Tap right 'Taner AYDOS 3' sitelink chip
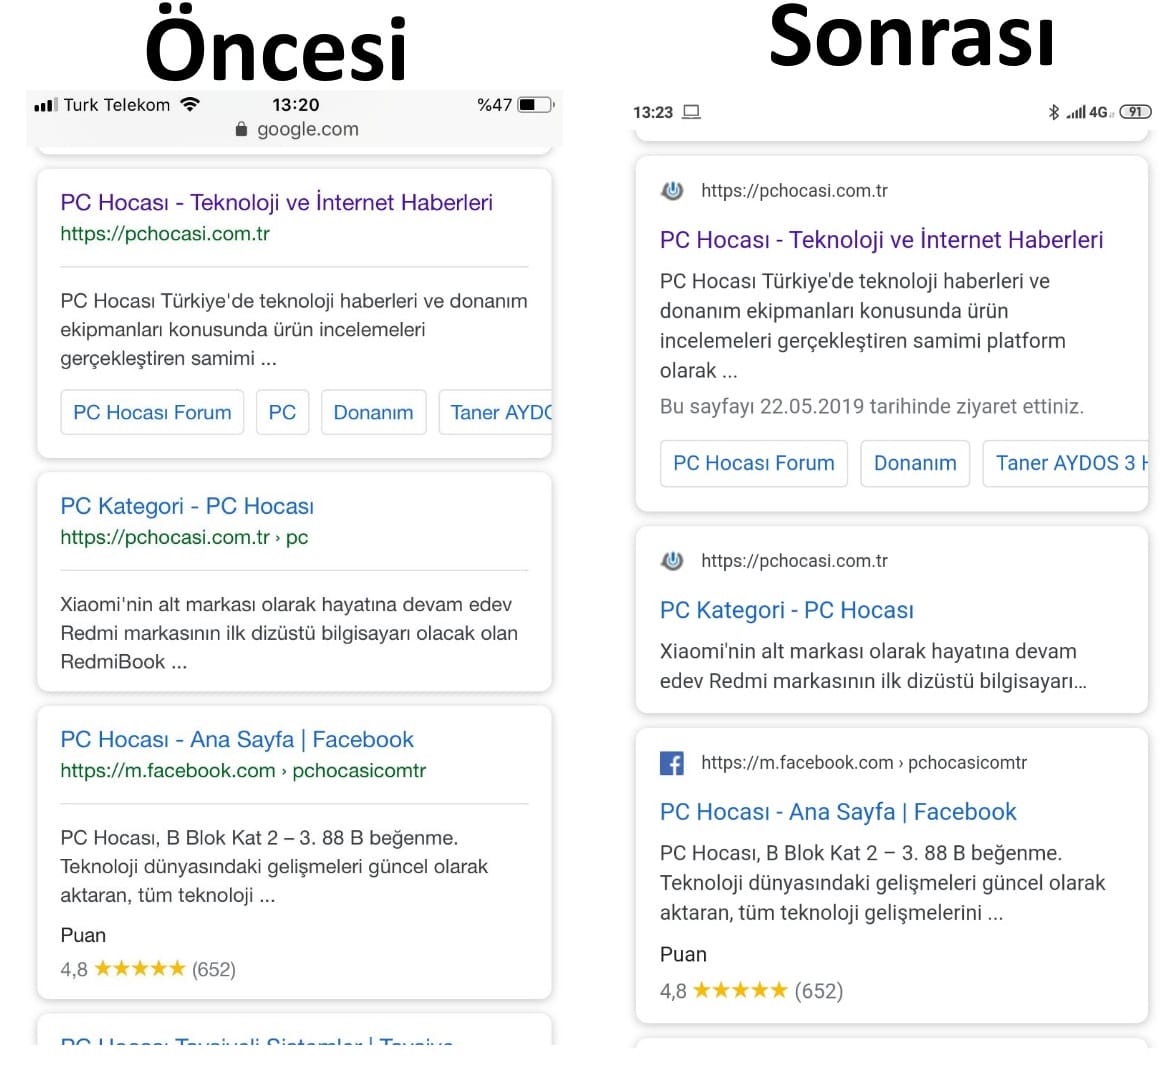The height and width of the screenshot is (1078, 1175). (x=1066, y=463)
